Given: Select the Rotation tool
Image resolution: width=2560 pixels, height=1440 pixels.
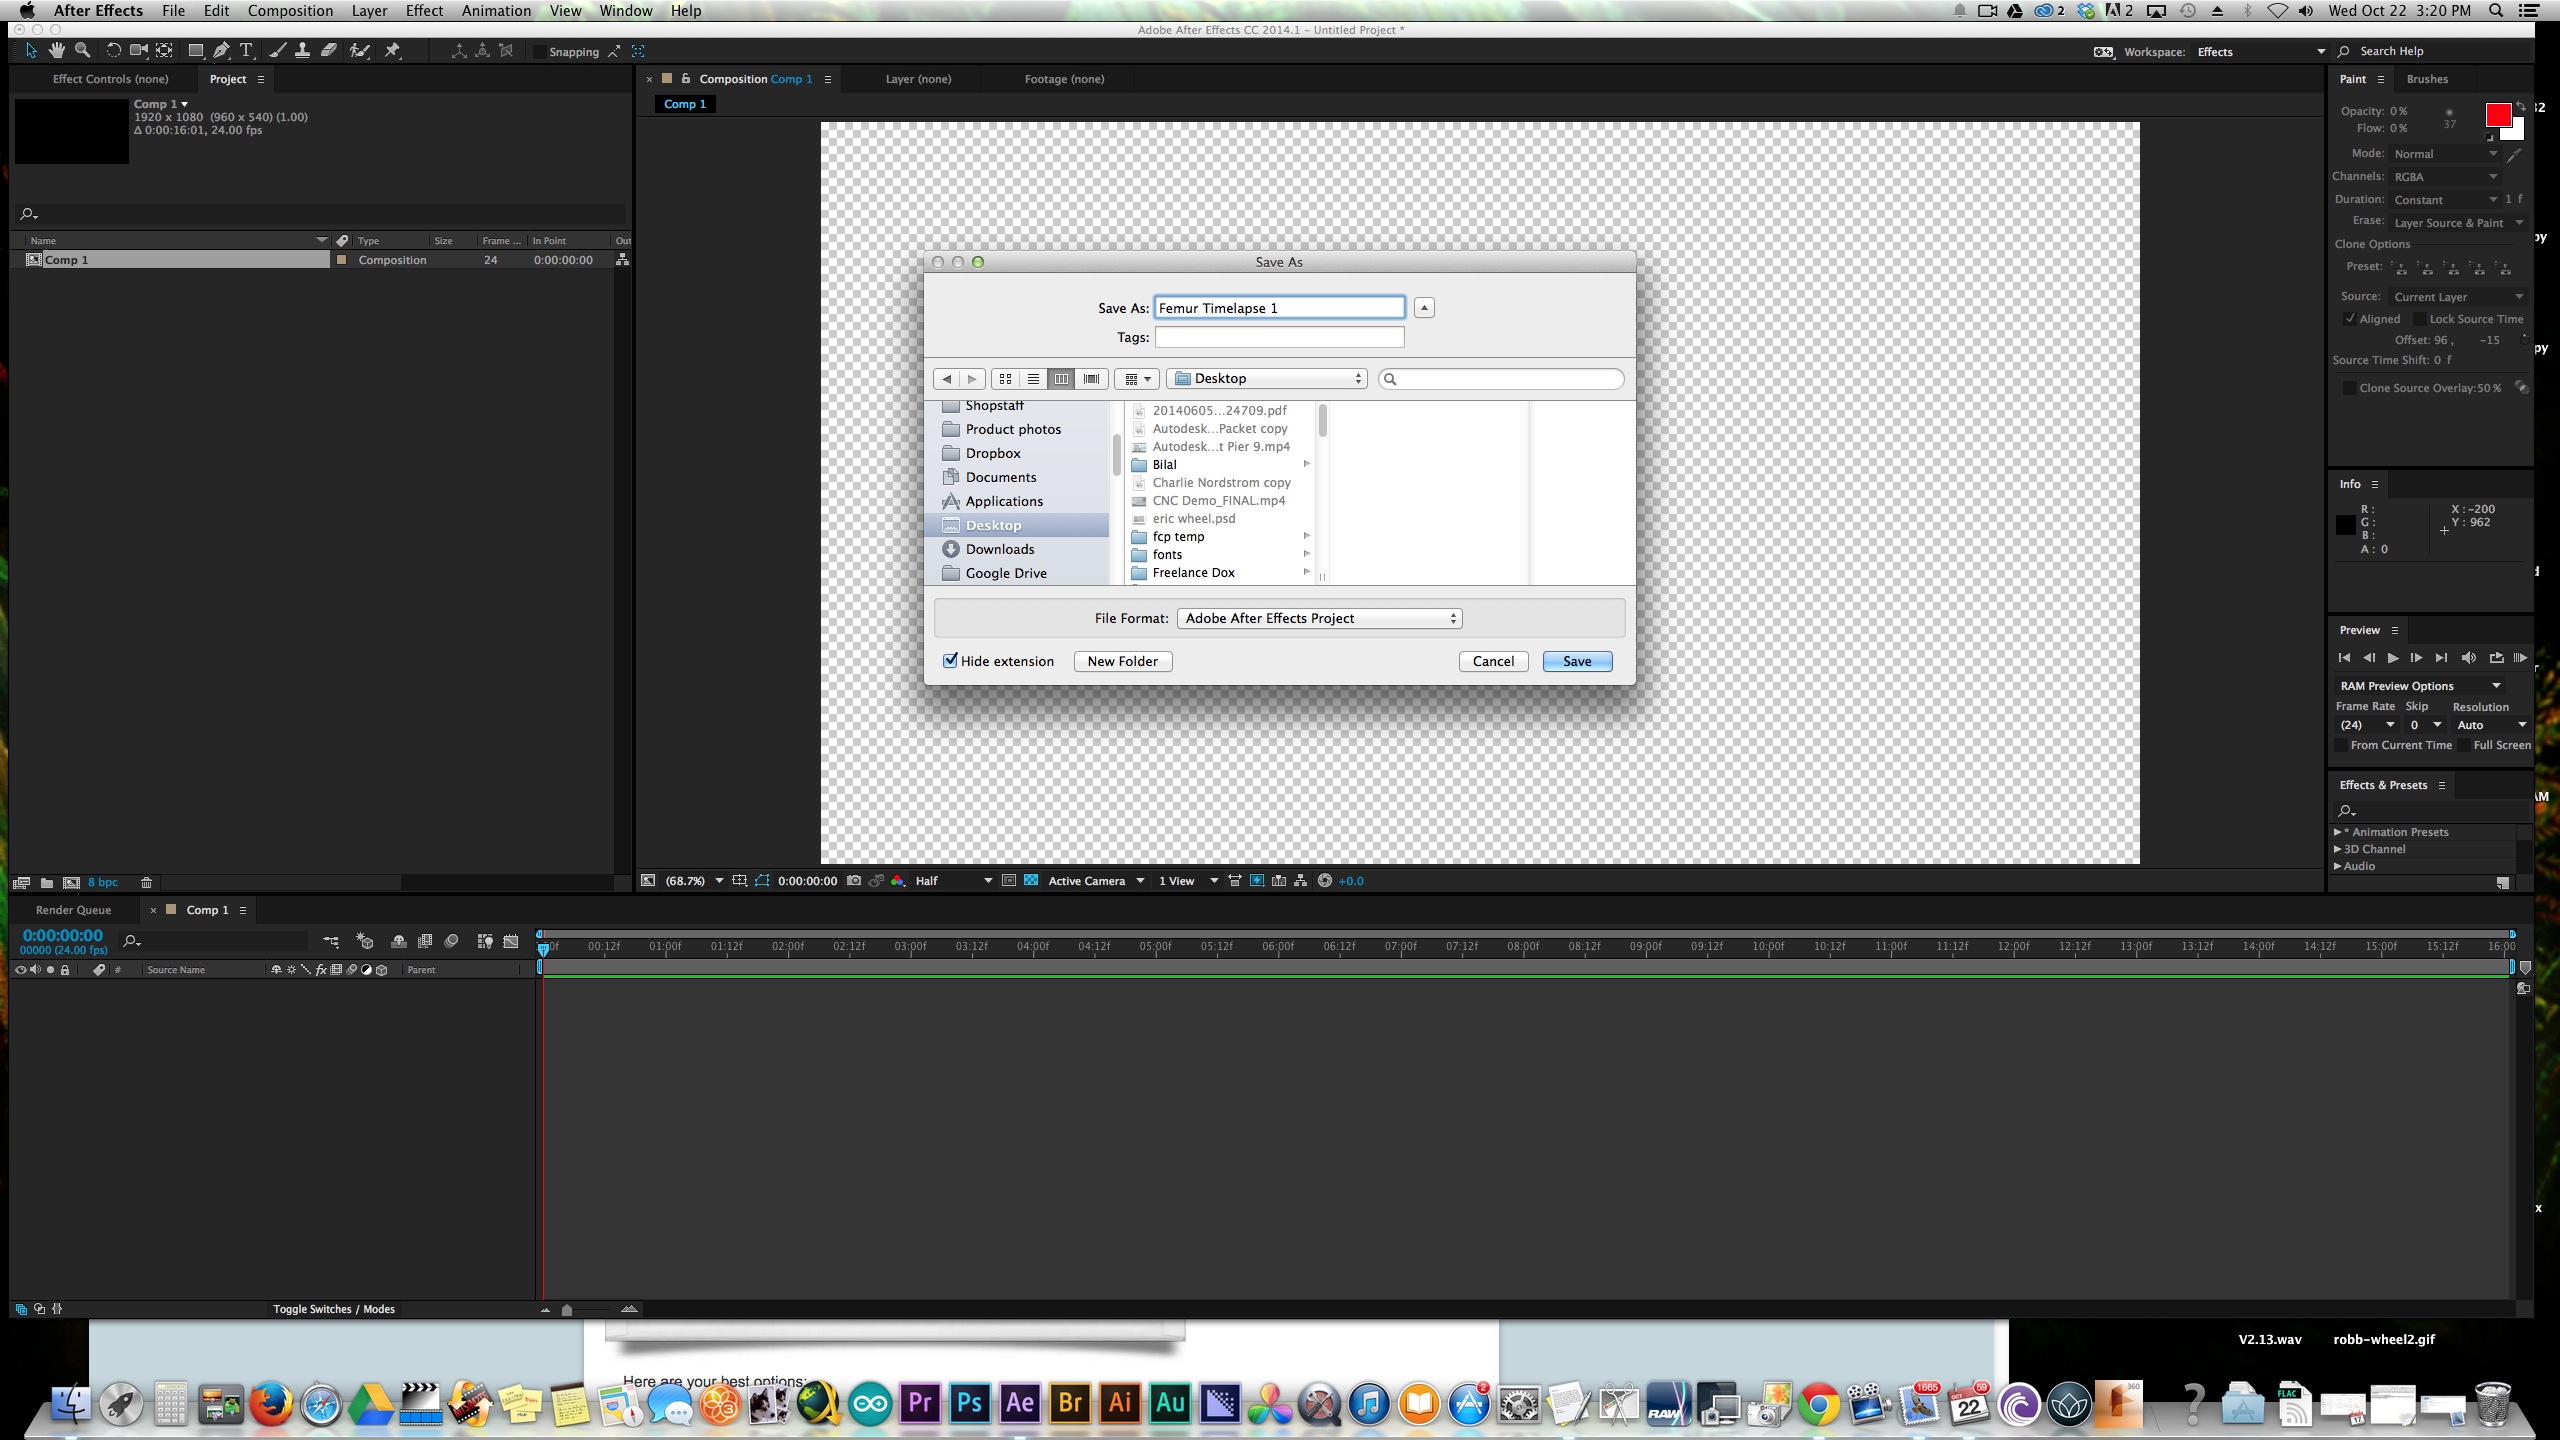Looking at the screenshot, I should click(x=113, y=50).
